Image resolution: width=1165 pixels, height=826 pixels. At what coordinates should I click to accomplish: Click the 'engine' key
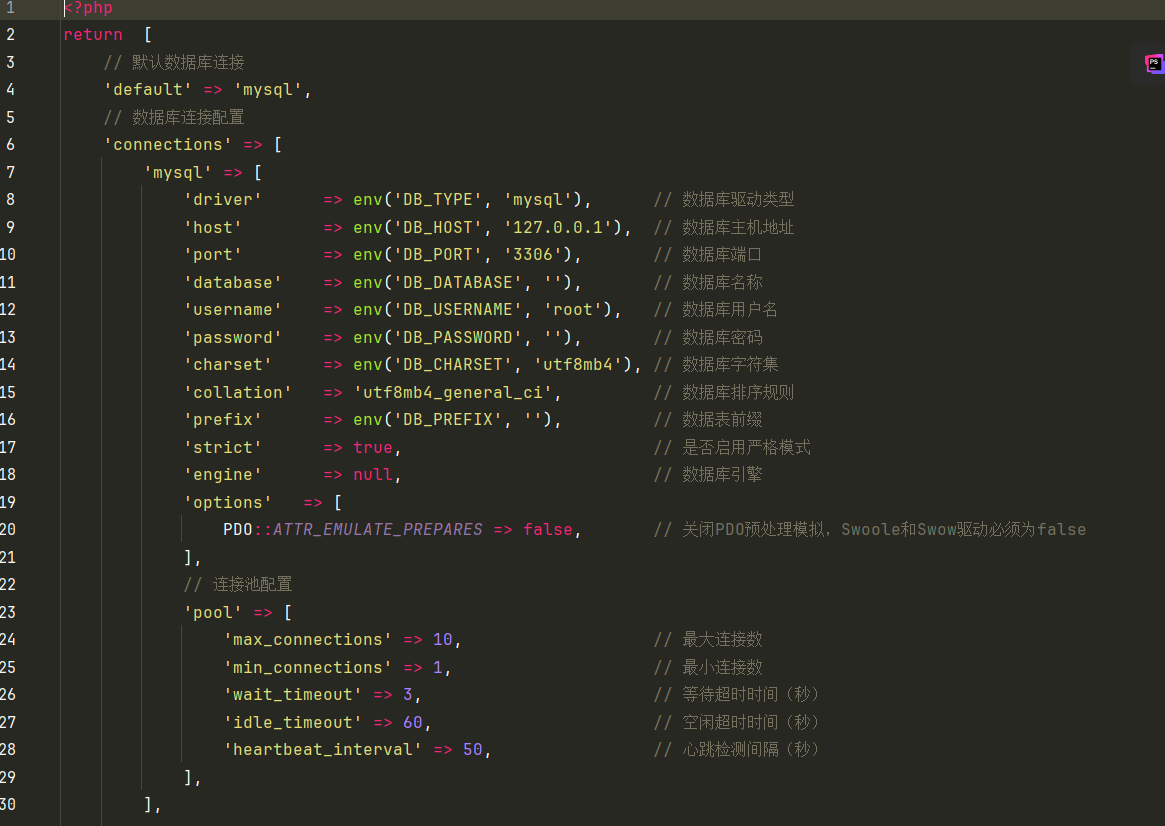(223, 475)
